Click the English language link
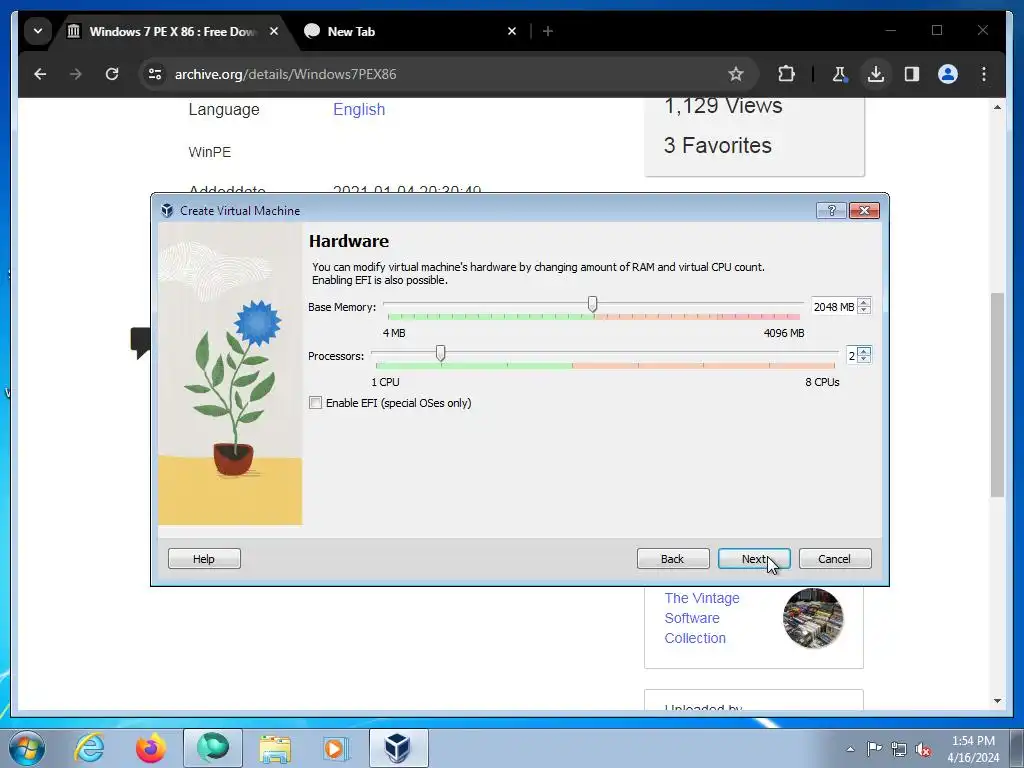1024x768 pixels. pos(359,109)
